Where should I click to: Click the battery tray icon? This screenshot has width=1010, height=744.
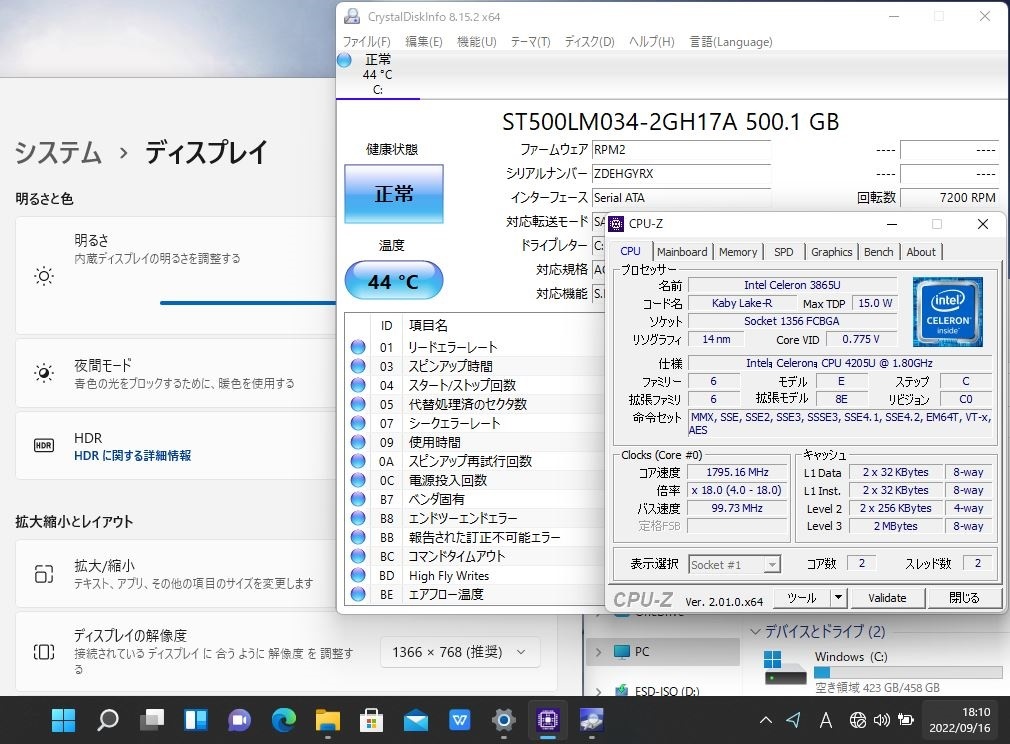906,720
